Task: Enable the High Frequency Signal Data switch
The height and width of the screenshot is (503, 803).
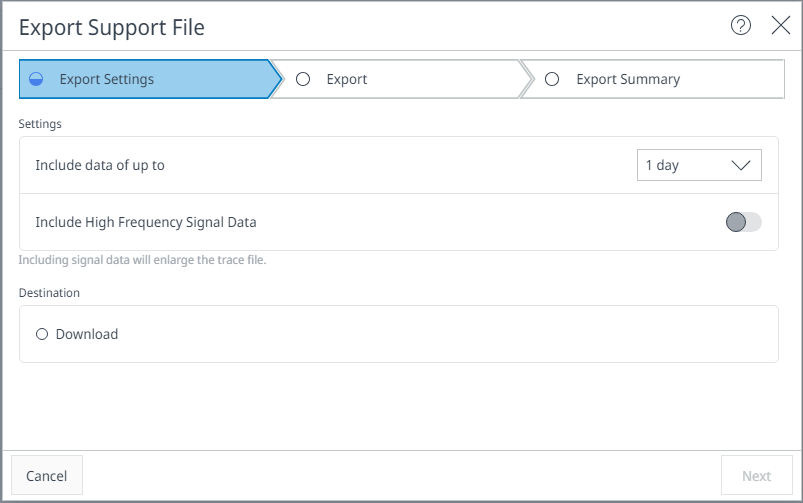Action: coord(743,222)
